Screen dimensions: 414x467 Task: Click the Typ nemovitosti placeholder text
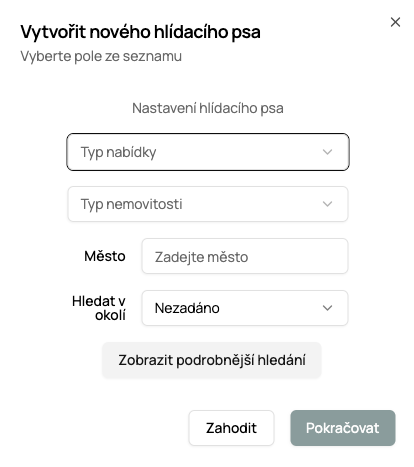[131, 204]
